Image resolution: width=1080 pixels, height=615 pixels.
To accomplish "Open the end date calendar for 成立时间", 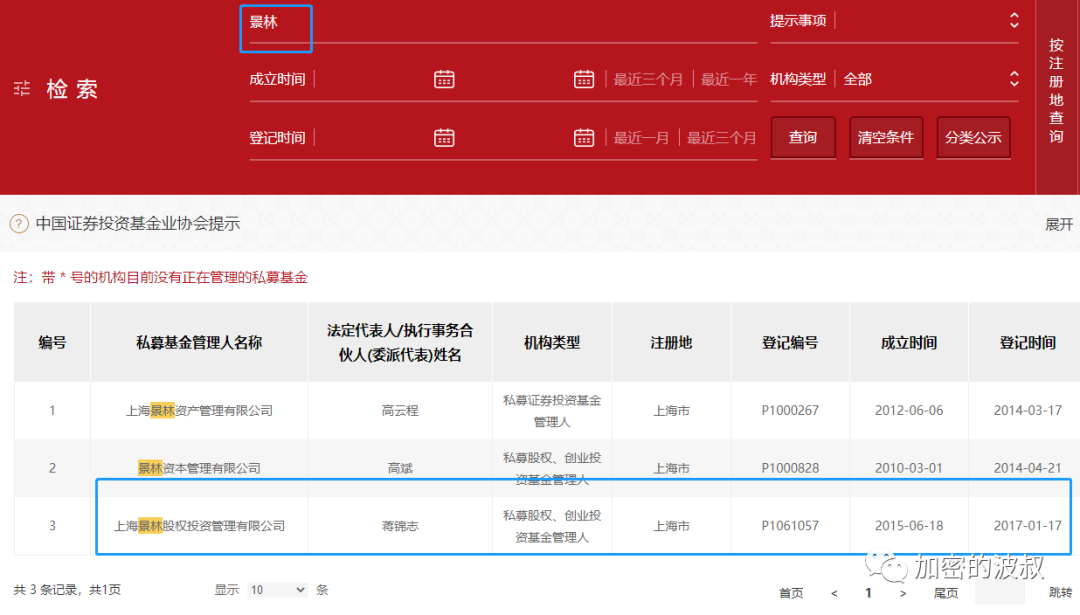I will pos(584,78).
